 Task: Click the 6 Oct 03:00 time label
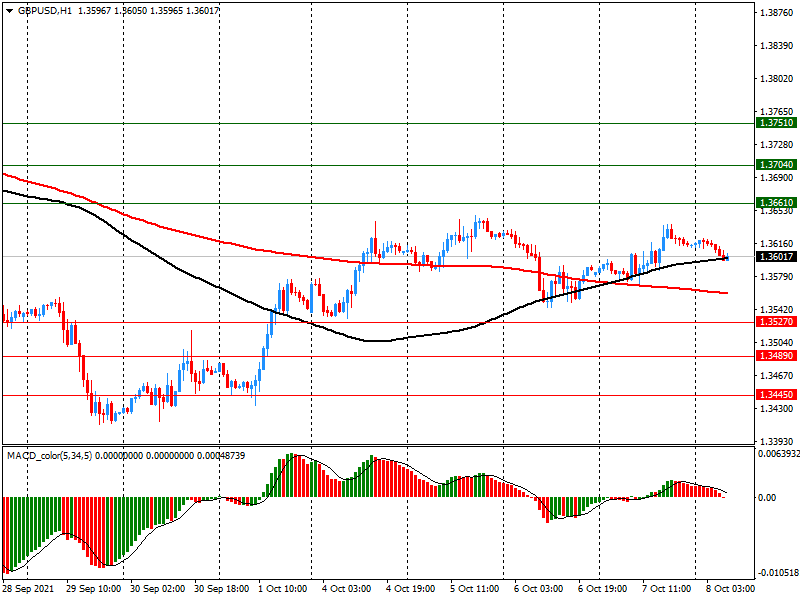tap(538, 589)
